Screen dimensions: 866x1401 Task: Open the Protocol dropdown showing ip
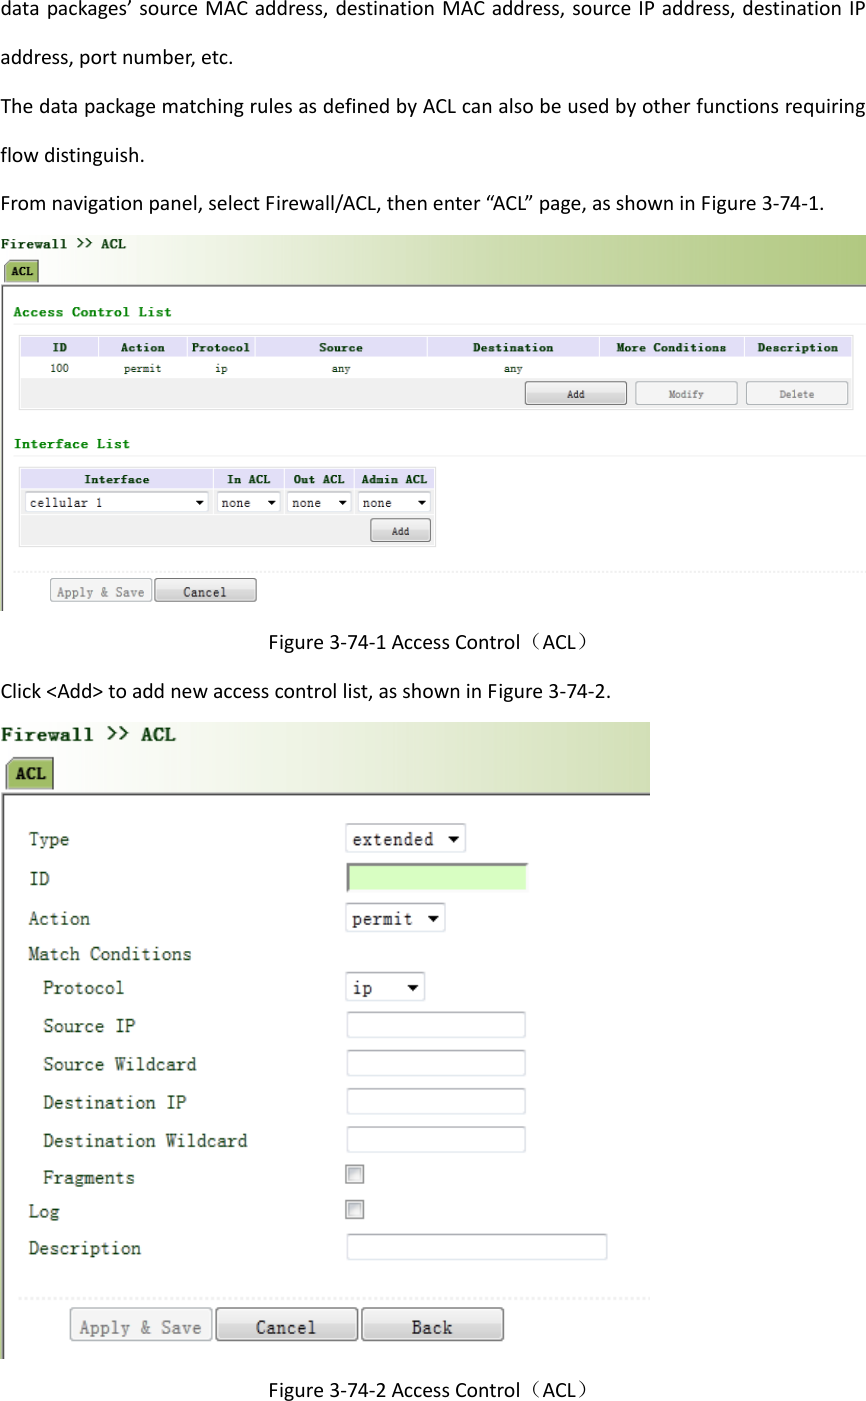384,986
